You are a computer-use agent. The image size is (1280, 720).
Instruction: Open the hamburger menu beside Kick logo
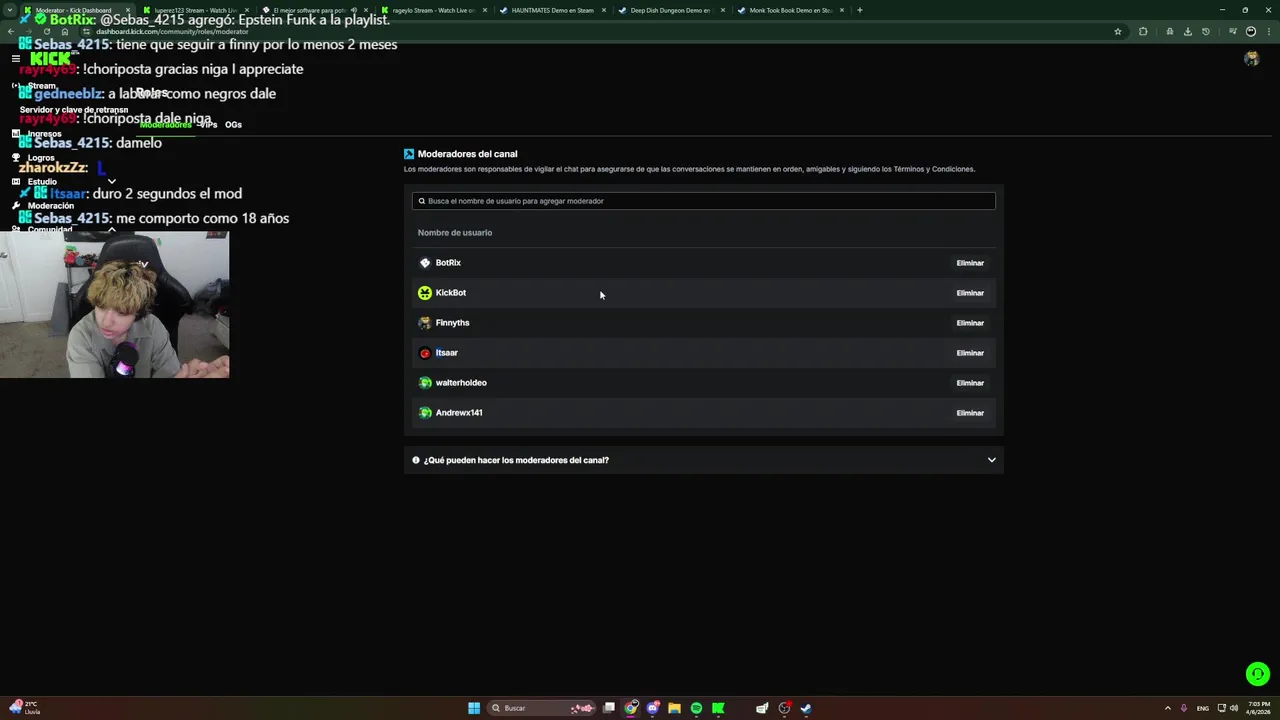coord(16,58)
